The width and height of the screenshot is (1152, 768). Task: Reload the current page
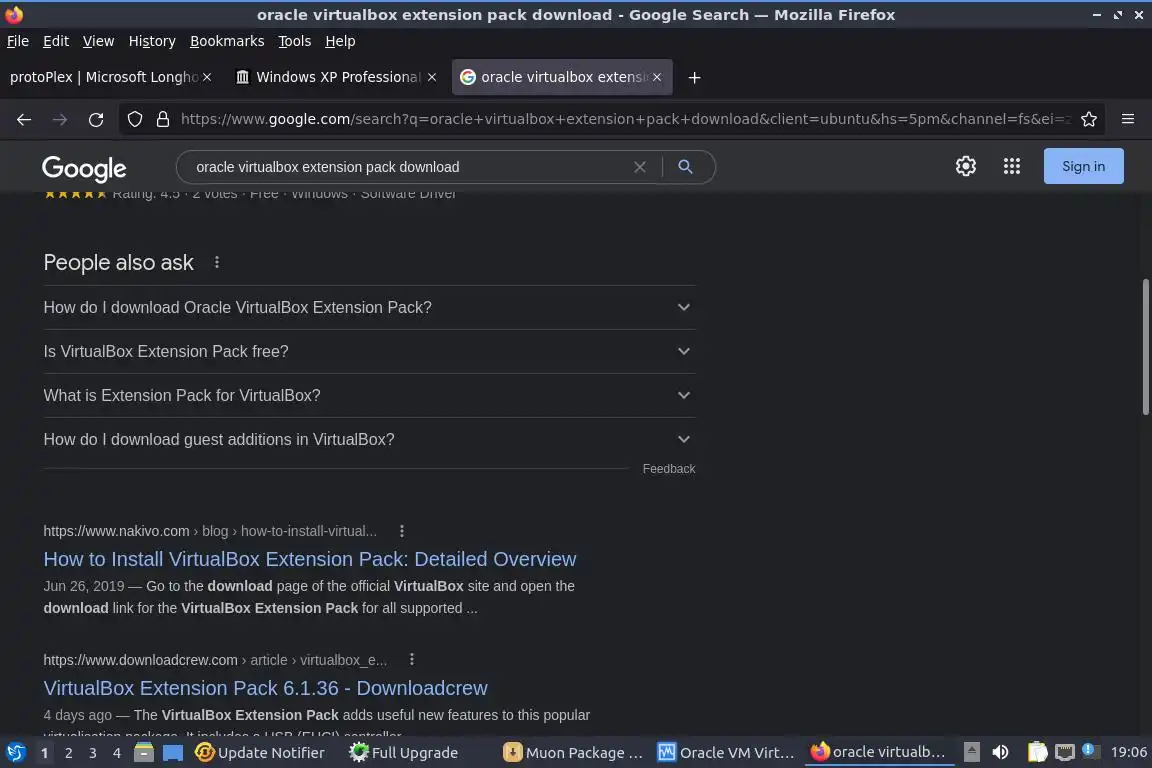point(96,120)
